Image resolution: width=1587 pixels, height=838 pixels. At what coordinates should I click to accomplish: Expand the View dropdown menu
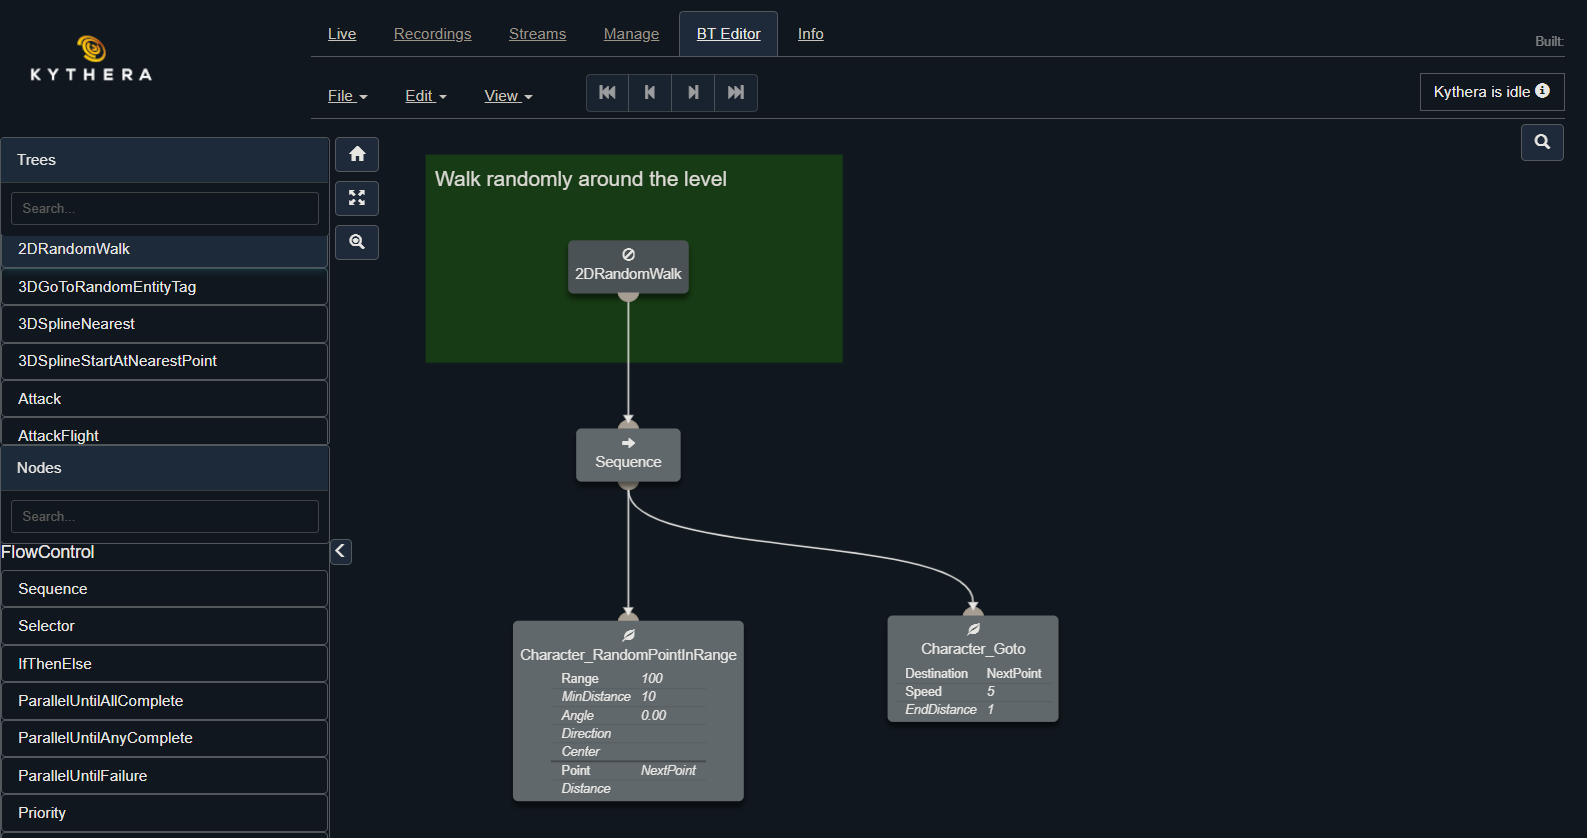(x=508, y=96)
